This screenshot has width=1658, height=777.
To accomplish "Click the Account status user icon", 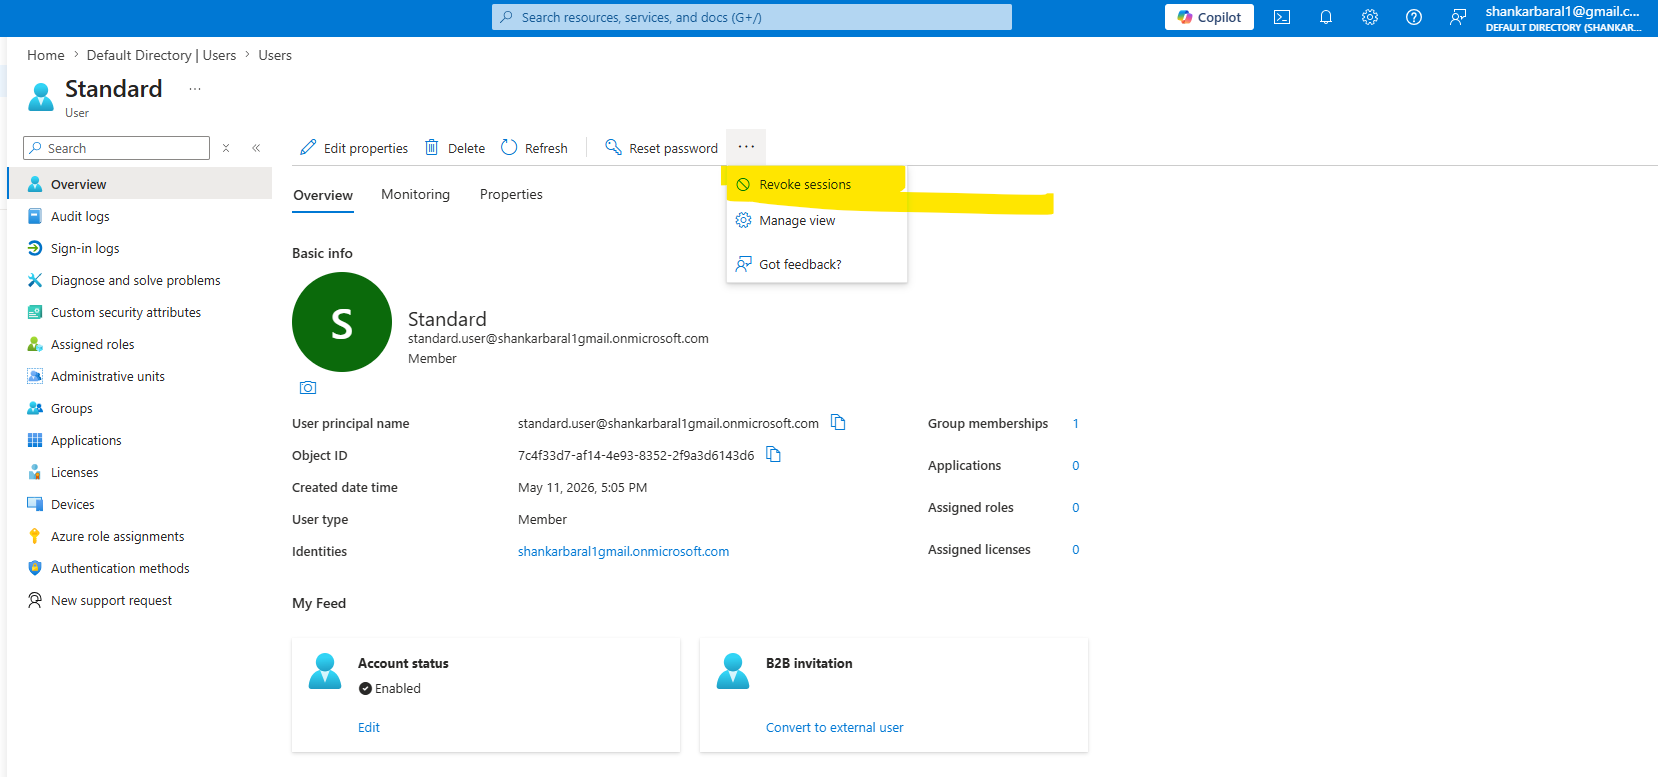I will [x=325, y=671].
